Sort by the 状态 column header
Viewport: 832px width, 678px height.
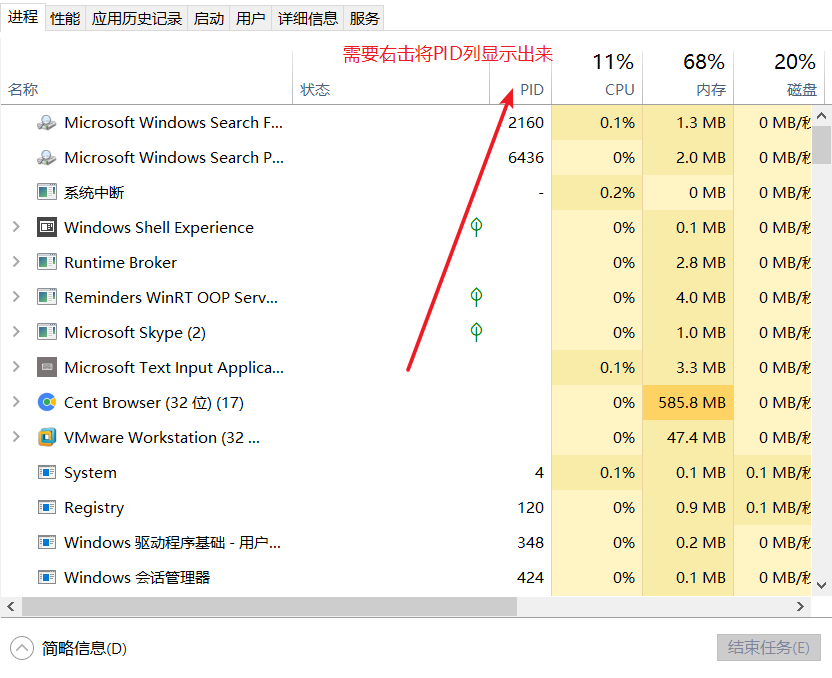click(391, 77)
